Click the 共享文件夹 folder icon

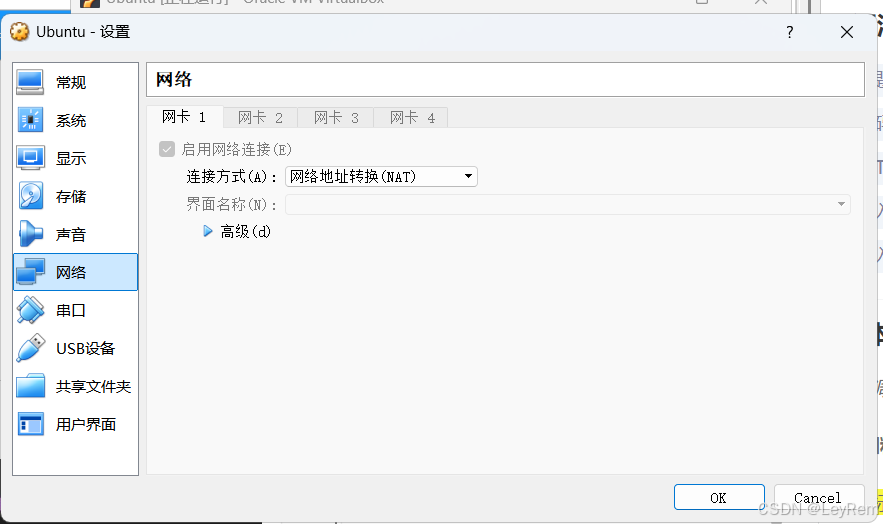[x=30, y=386]
